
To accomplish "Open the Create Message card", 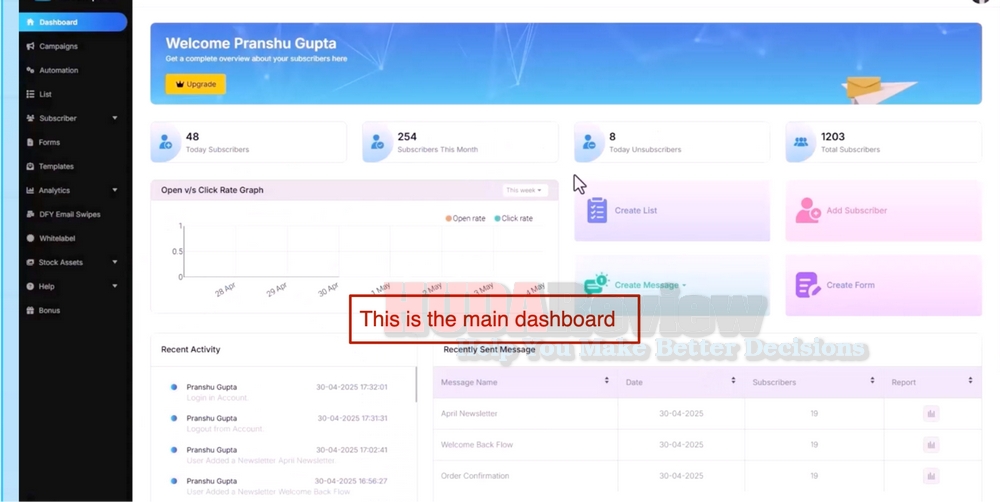I will [x=646, y=285].
